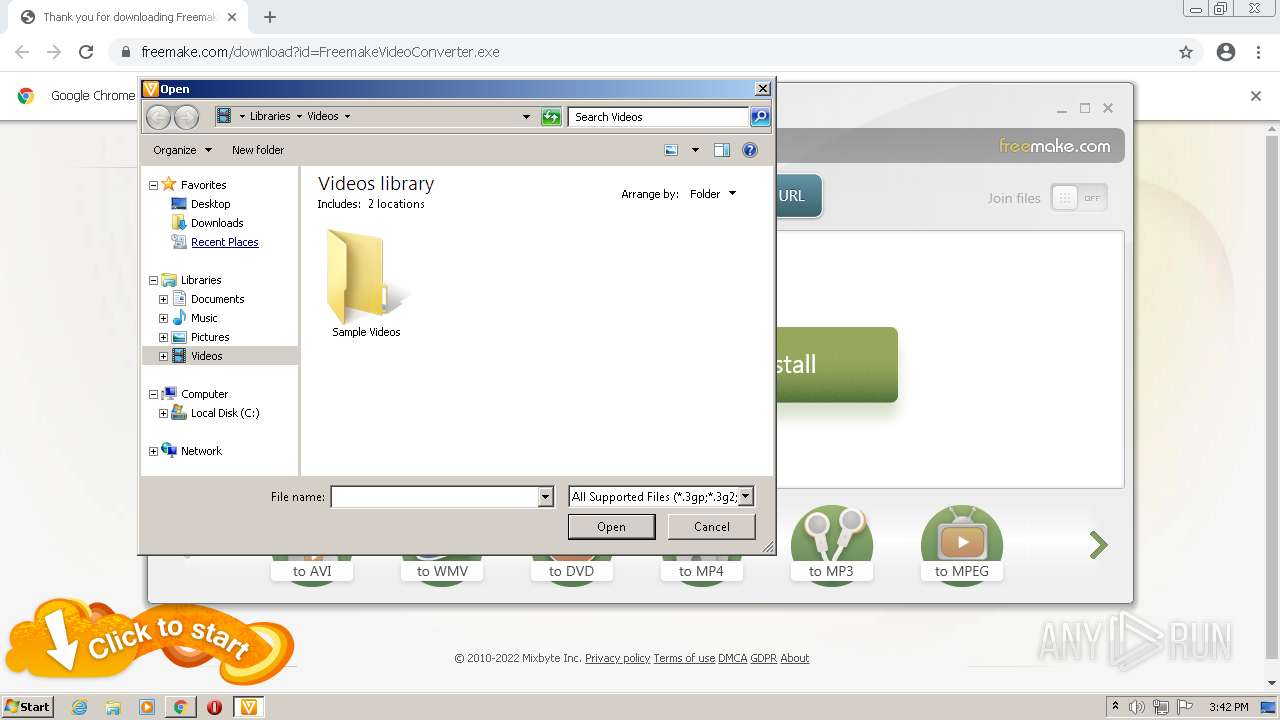Open the File name dropdown arrow

(545, 497)
